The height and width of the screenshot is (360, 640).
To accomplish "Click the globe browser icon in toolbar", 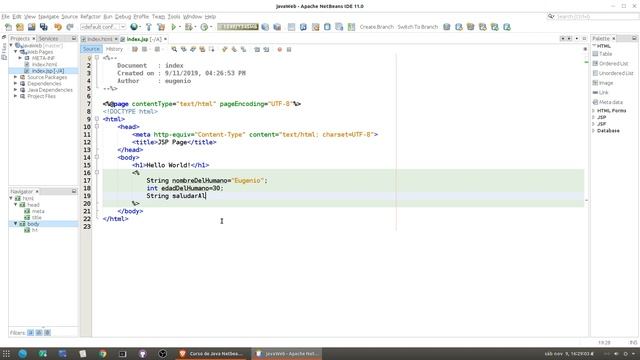I will (x=133, y=27).
